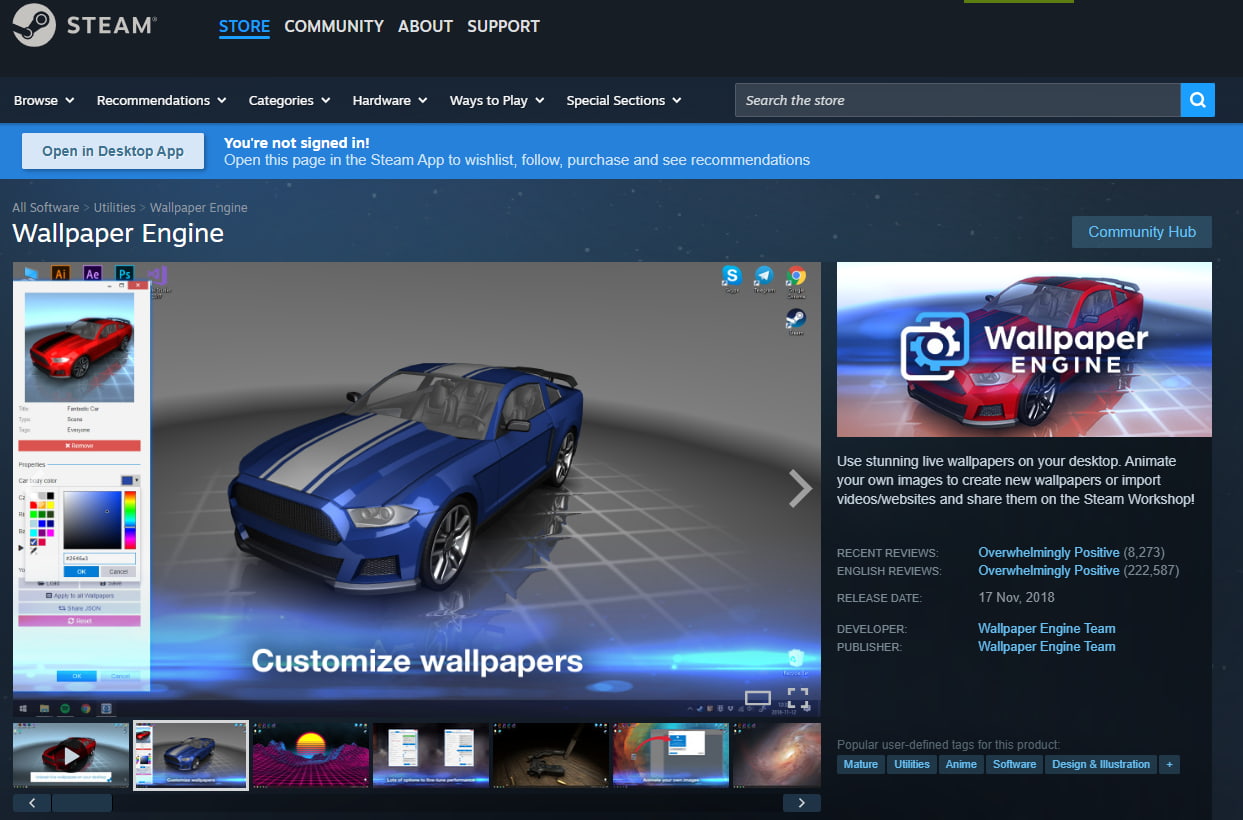Advance to next screenshot with right arrow

tap(800, 488)
